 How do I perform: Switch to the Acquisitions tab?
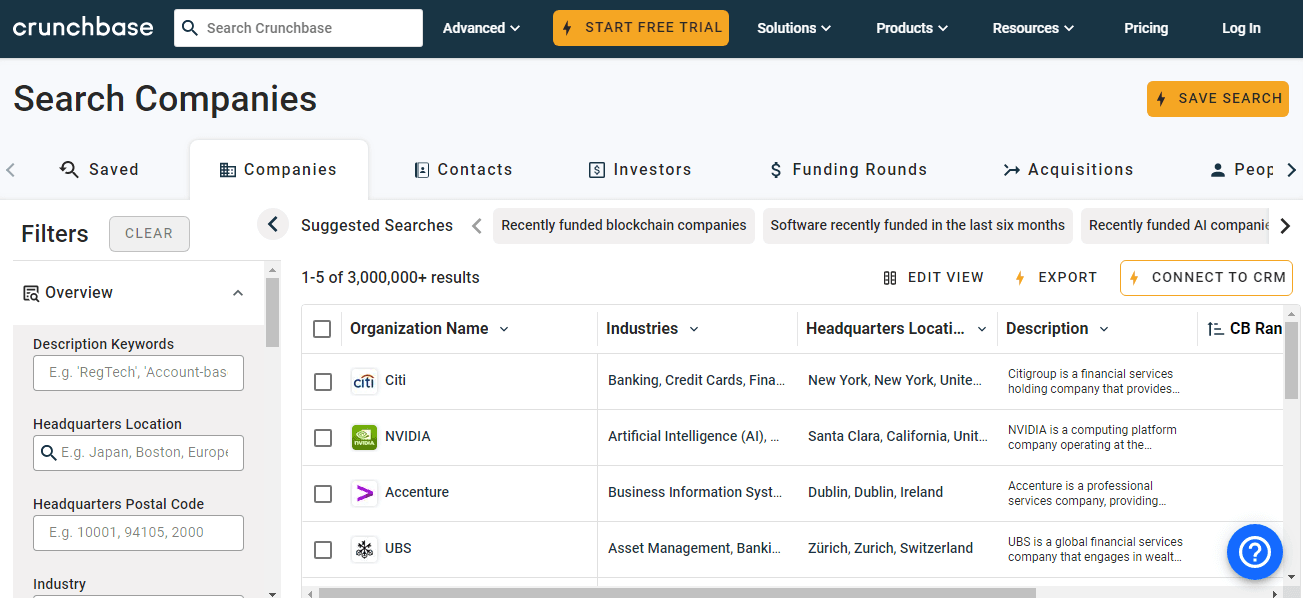tap(1068, 170)
